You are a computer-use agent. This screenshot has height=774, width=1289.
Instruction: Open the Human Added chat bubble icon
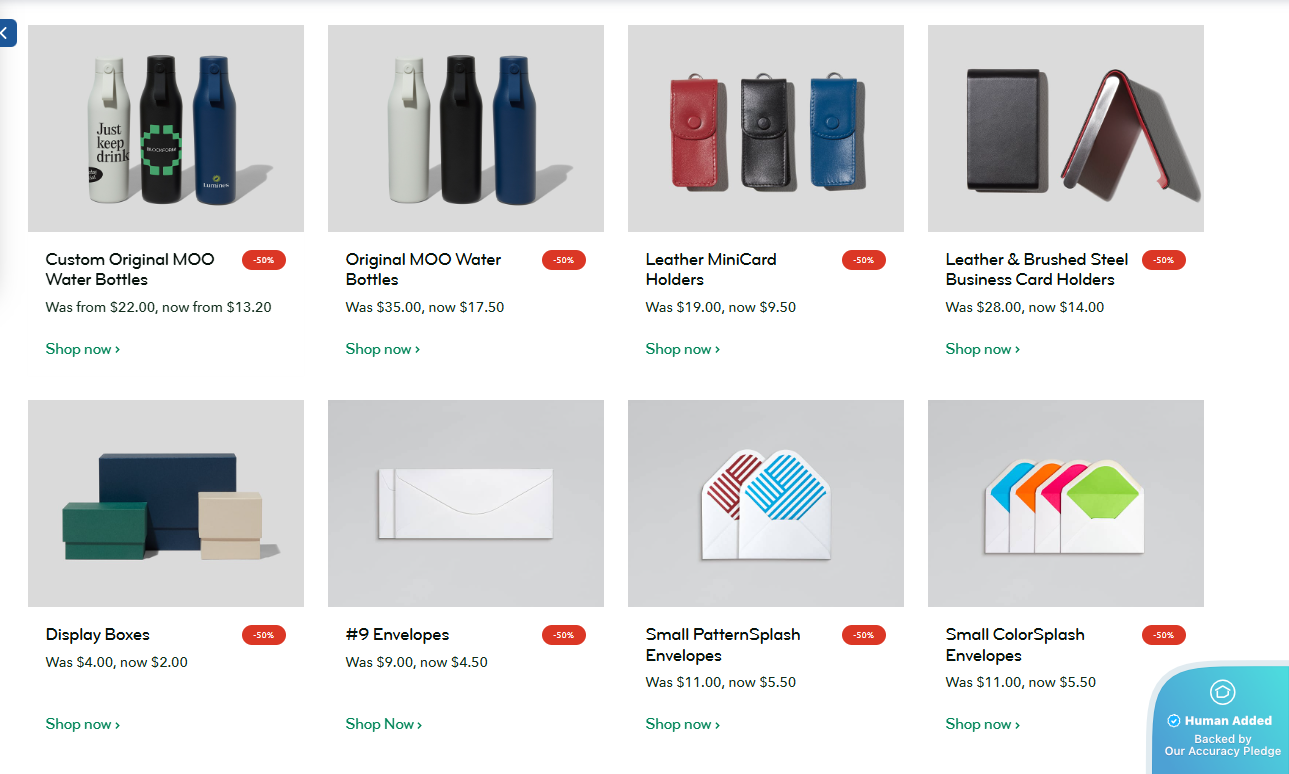point(1222,692)
